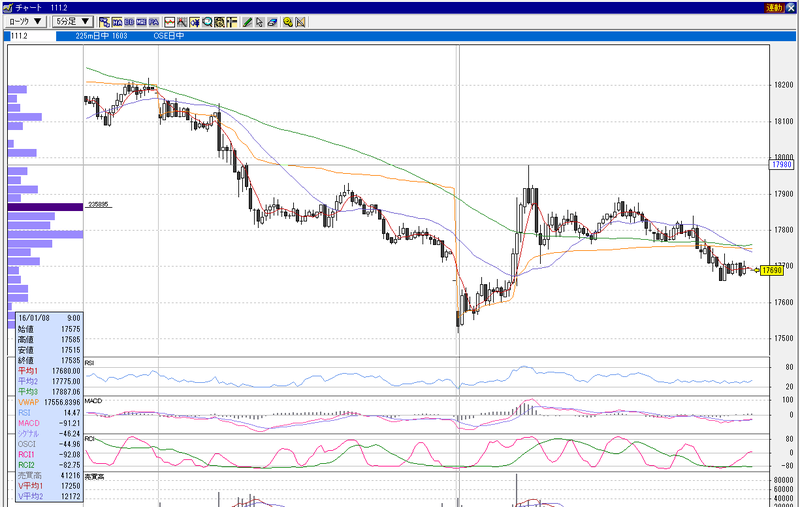This screenshot has width=800, height=507.
Task: Toggle the PA indicator toolbar icon
Action: click(x=154, y=22)
